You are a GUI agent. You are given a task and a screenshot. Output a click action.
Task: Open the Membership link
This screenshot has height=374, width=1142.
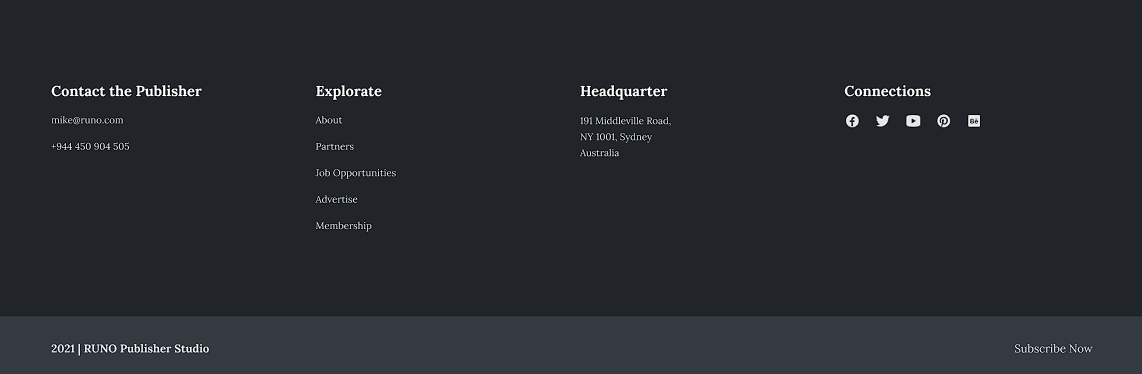coord(343,226)
